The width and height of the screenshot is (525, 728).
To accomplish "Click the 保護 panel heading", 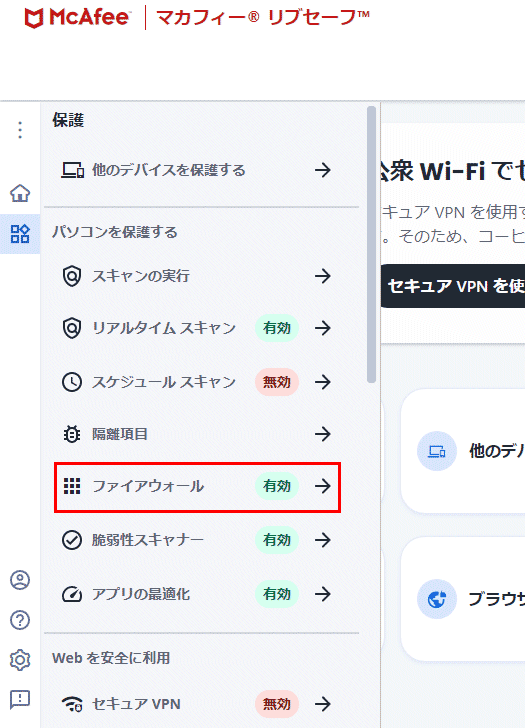I will pos(68,120).
